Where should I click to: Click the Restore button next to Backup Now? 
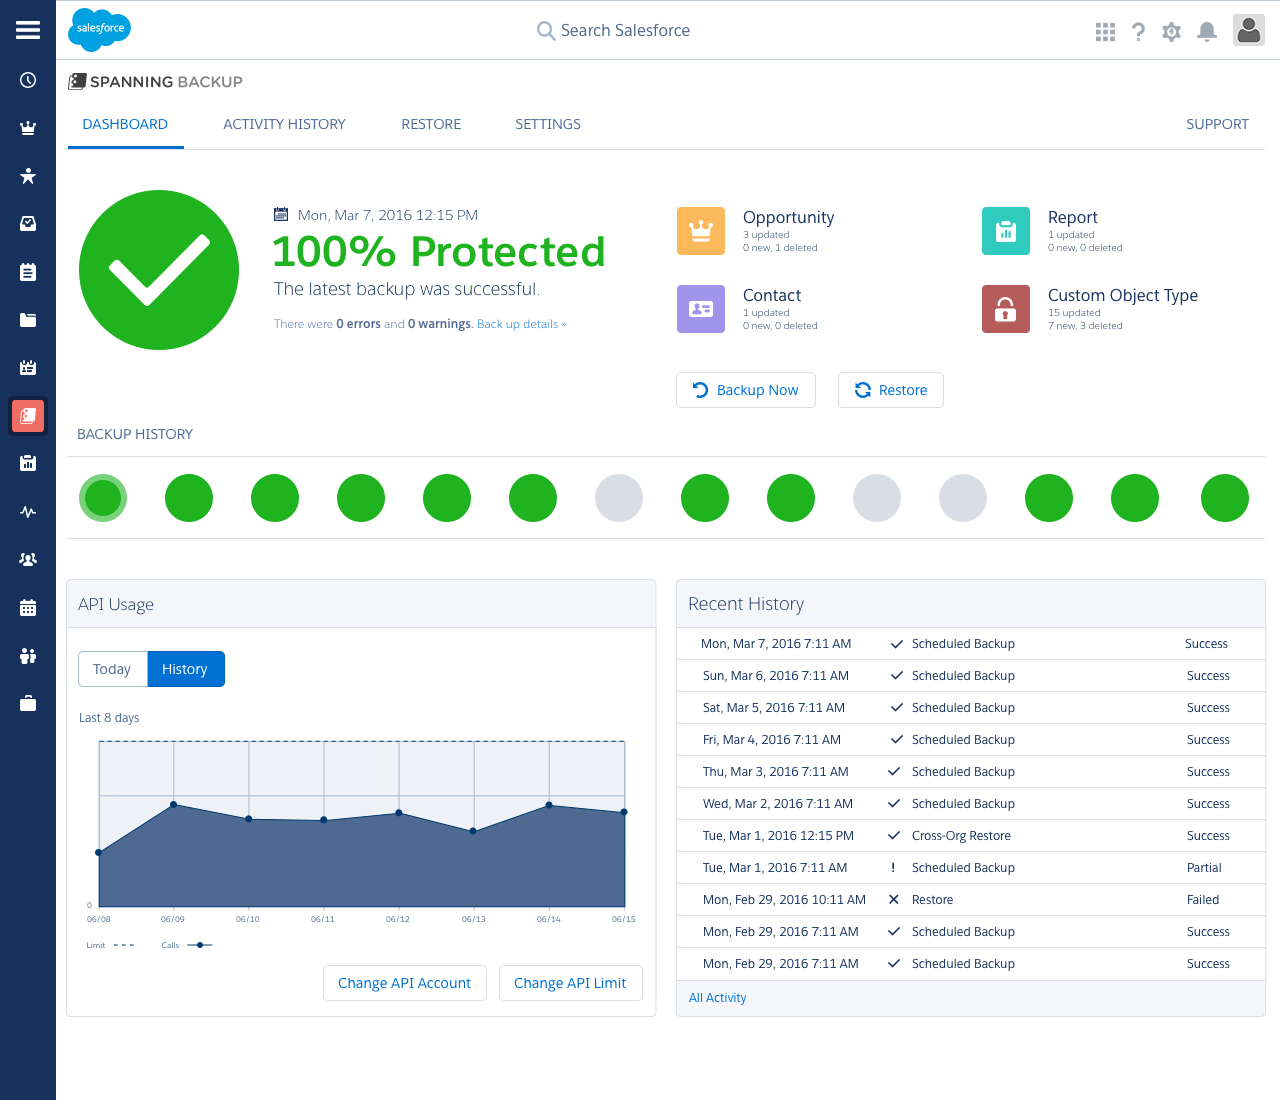coord(891,390)
